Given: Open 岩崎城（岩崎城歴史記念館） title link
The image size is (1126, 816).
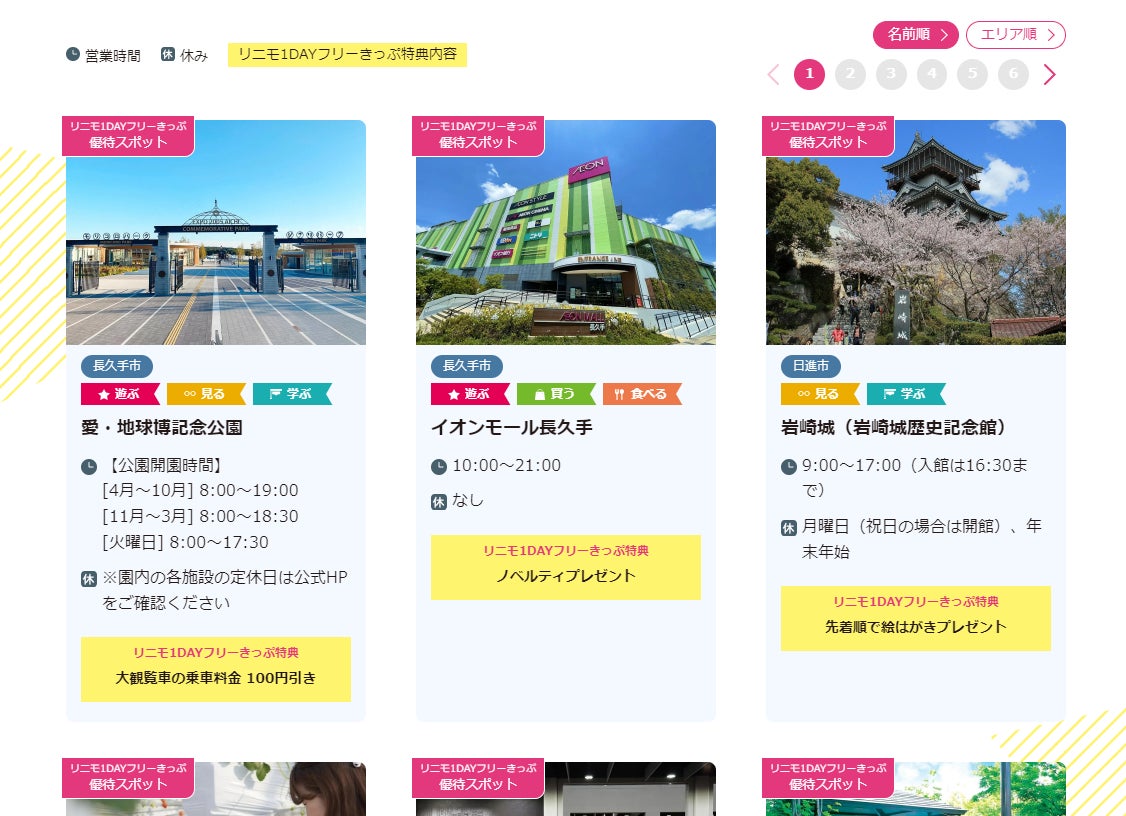Looking at the screenshot, I should (893, 427).
